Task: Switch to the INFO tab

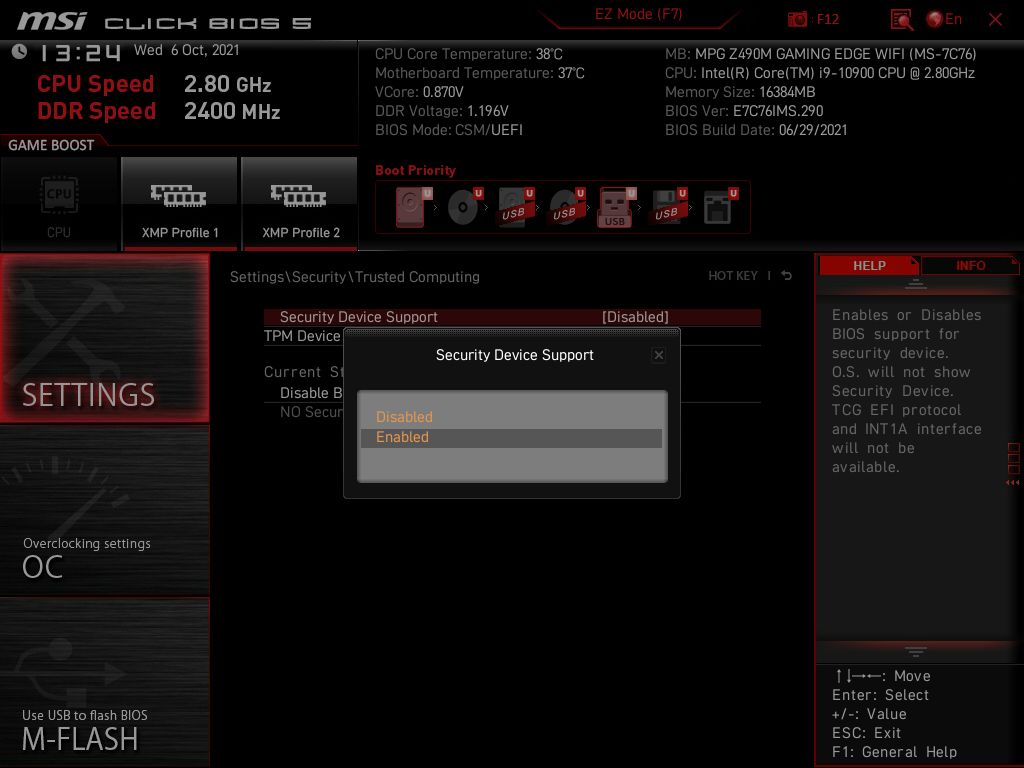Action: coord(970,266)
